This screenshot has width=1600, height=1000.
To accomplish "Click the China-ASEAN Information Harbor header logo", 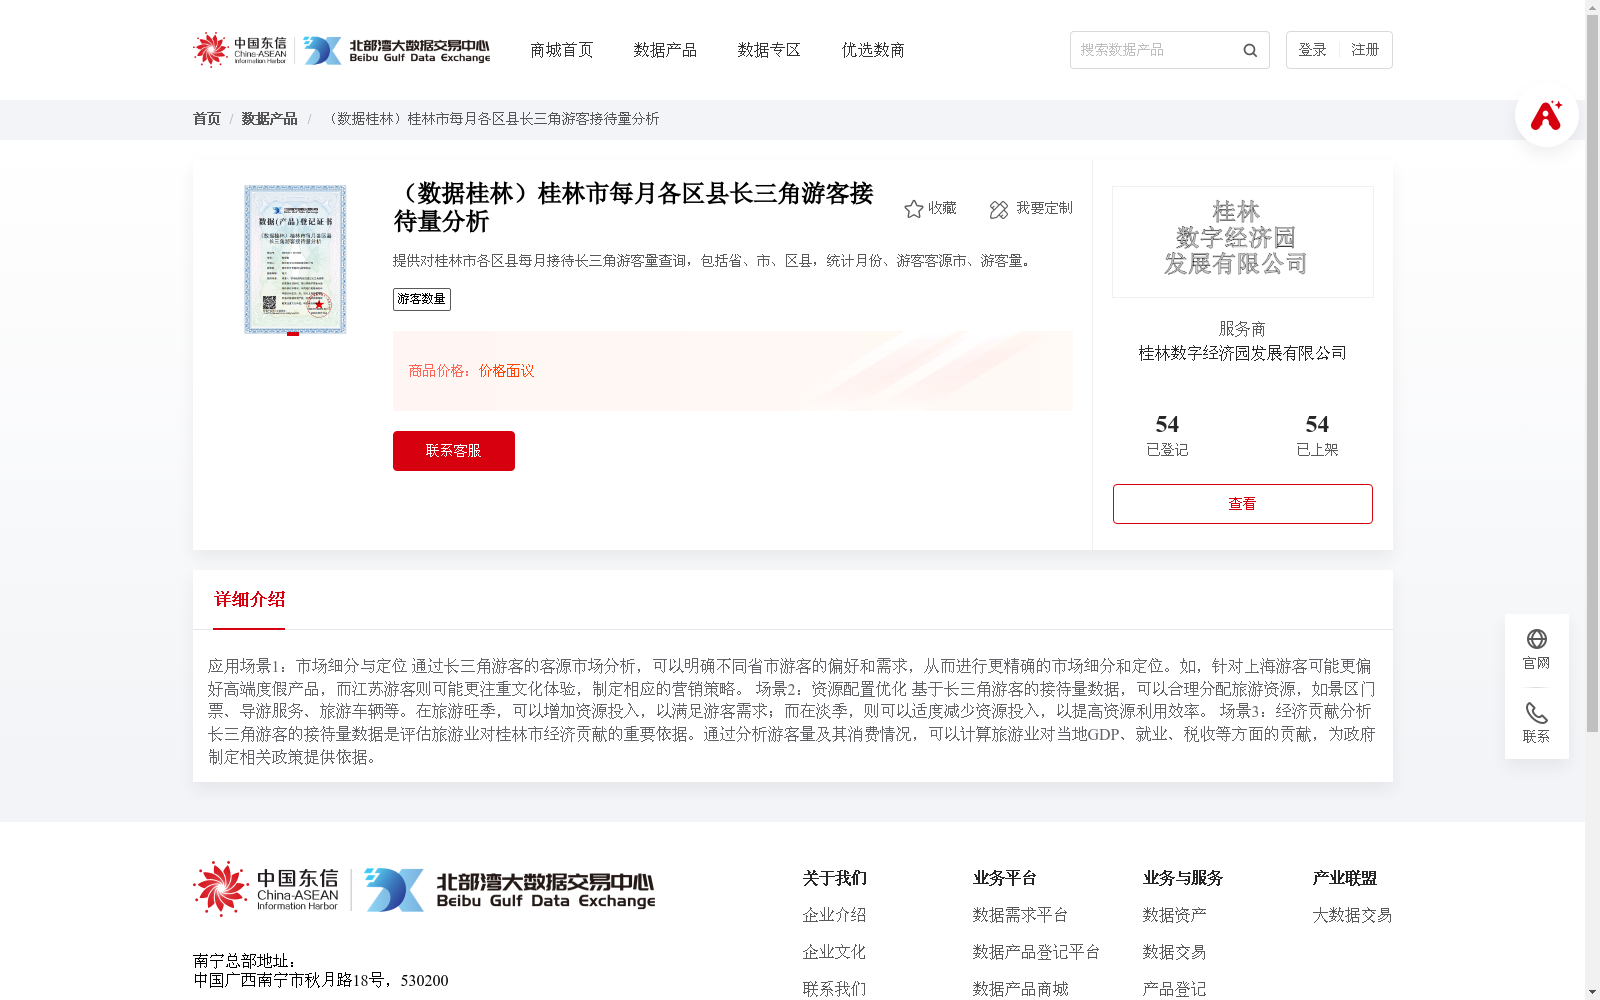I will coord(240,49).
